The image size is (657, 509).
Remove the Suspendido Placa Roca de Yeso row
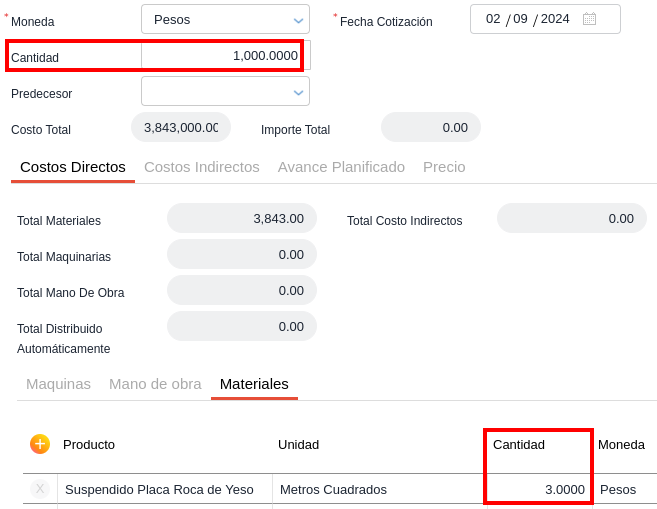(40, 489)
